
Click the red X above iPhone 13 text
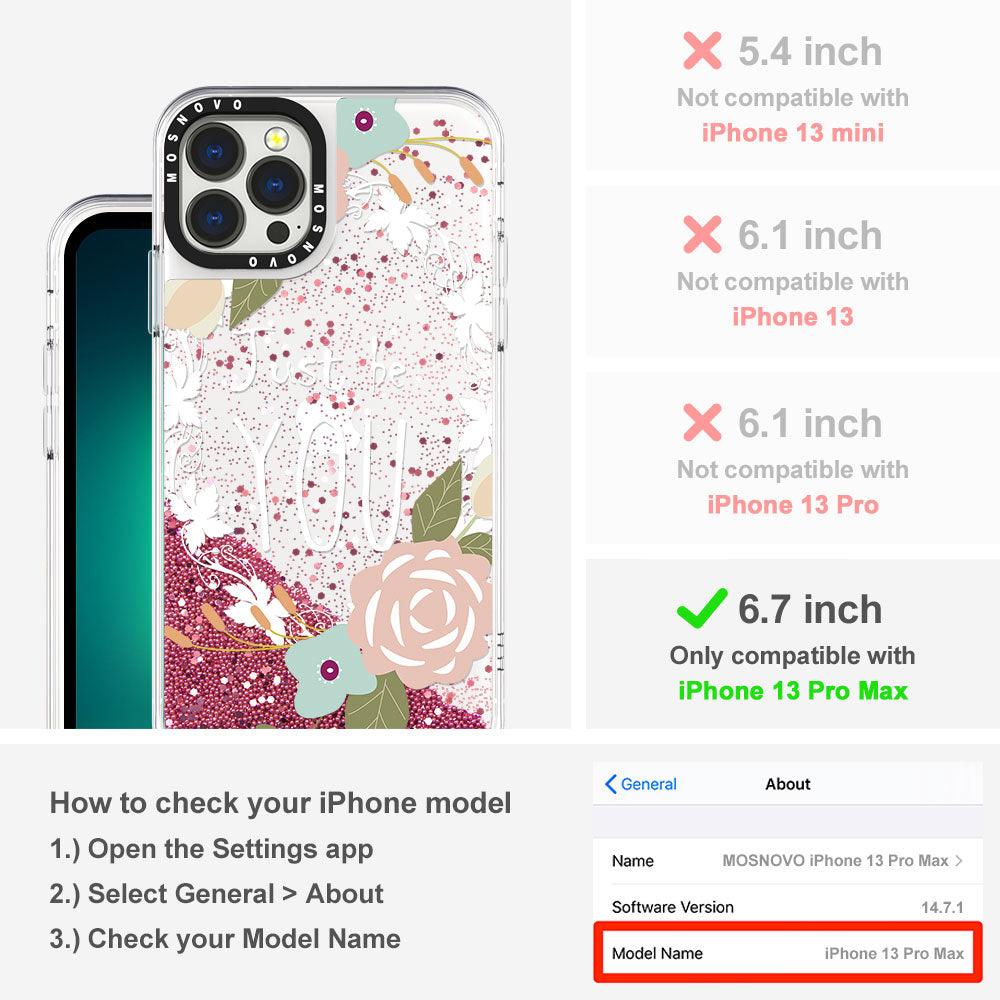click(702, 235)
